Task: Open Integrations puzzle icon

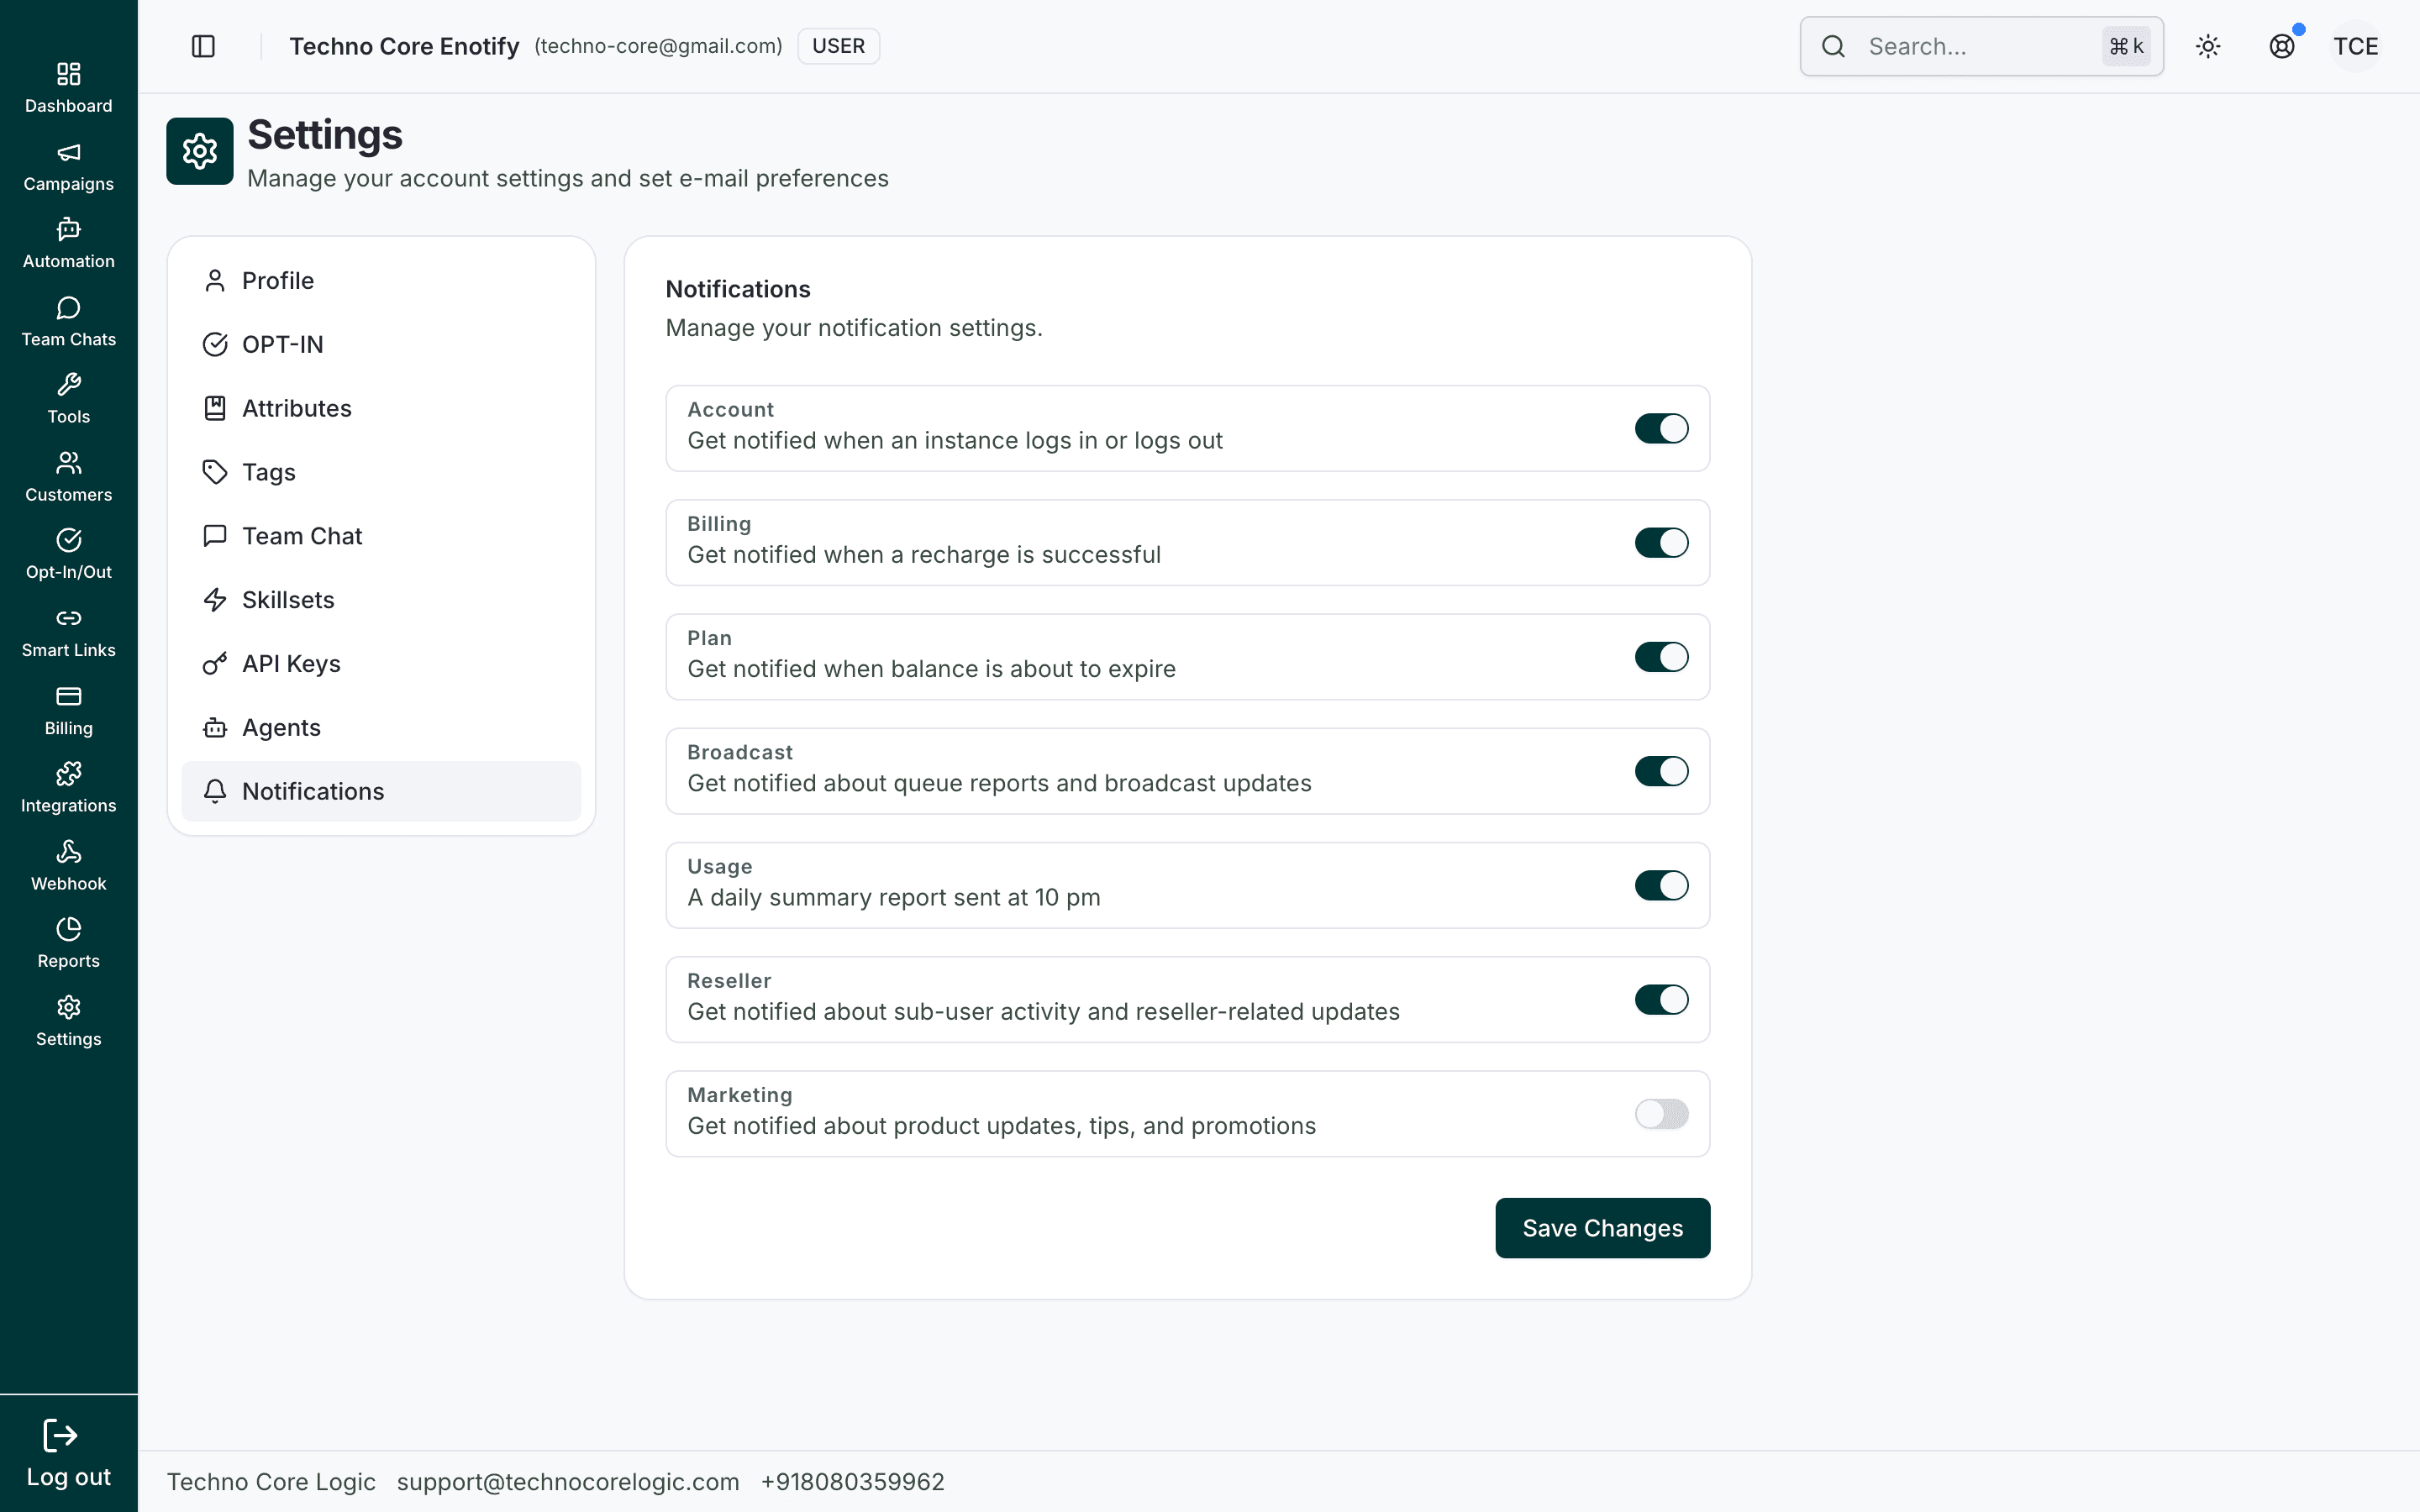Action: coord(68,773)
